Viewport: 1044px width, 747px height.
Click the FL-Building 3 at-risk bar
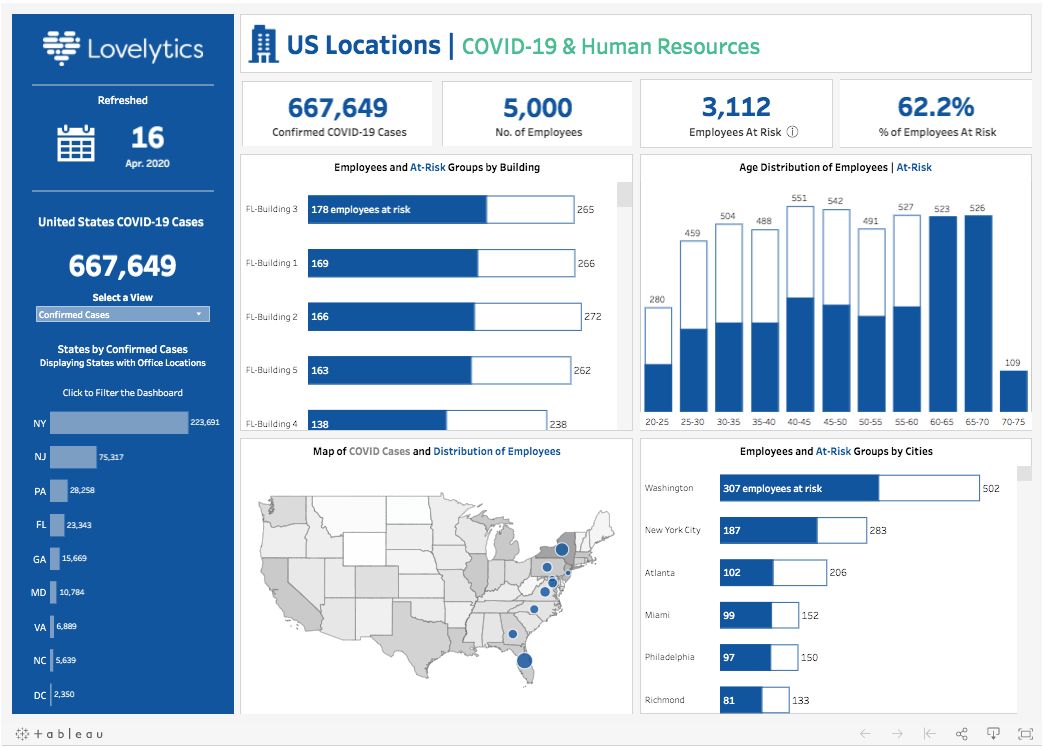click(x=397, y=209)
